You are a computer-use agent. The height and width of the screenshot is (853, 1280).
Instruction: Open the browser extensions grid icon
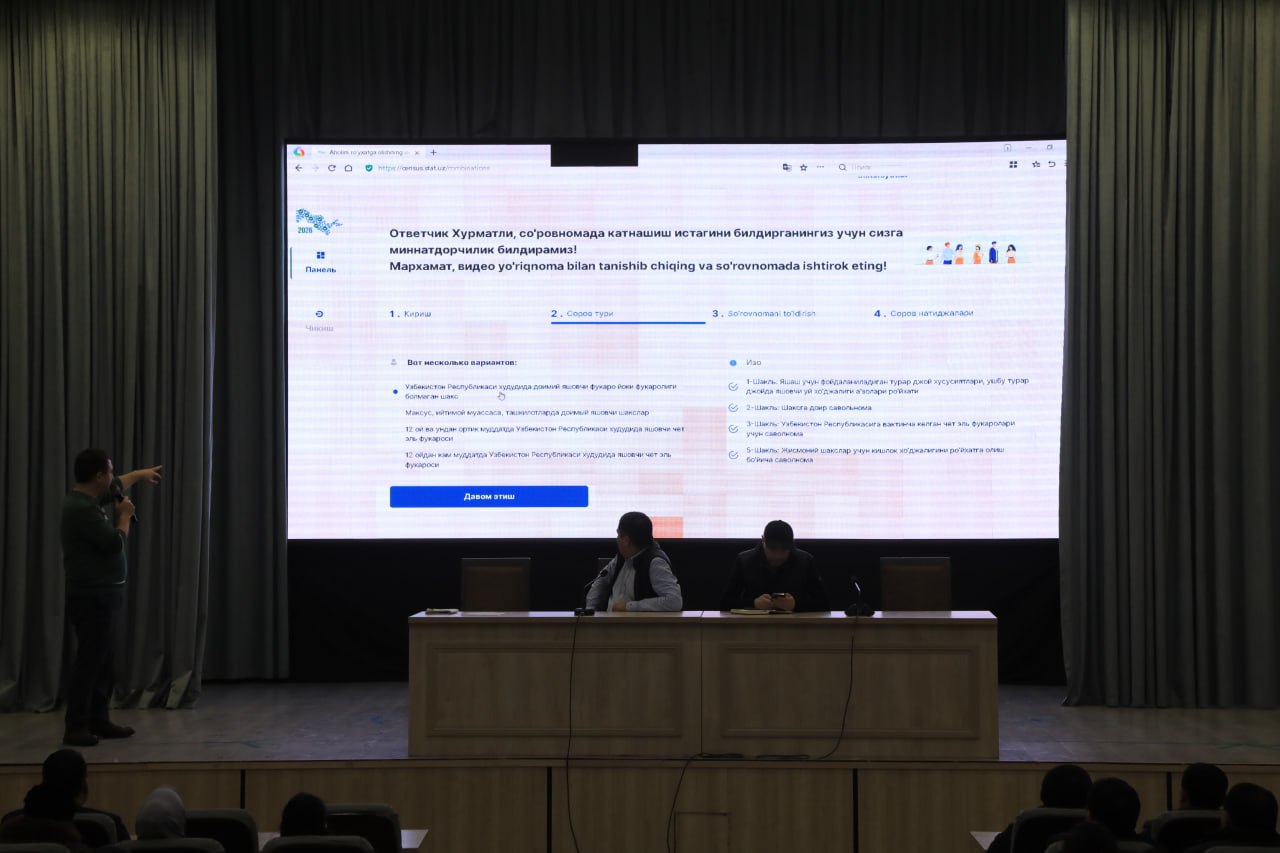pos(1013,164)
